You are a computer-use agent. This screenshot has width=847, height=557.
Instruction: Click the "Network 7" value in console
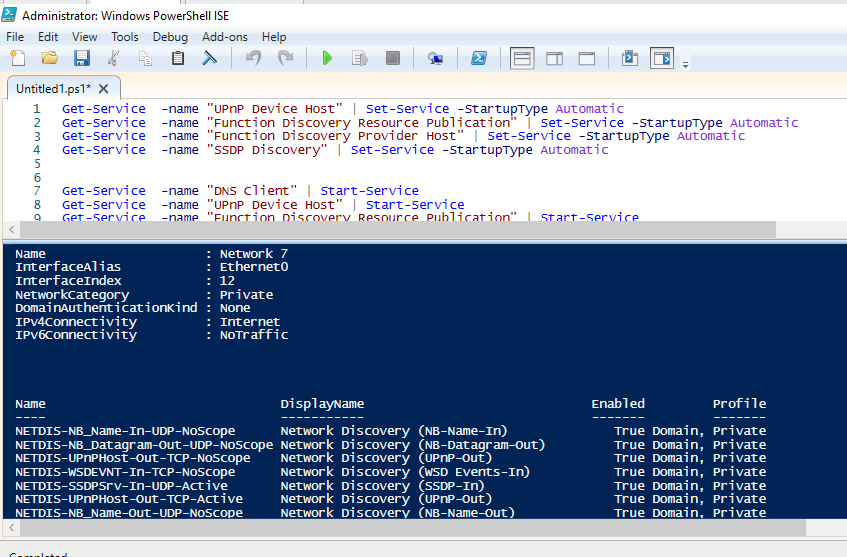coord(253,254)
